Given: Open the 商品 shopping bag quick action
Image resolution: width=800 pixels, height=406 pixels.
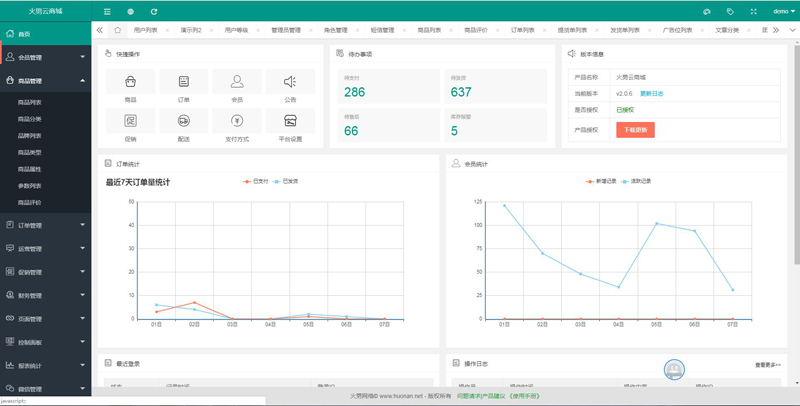Looking at the screenshot, I should coord(131,82).
